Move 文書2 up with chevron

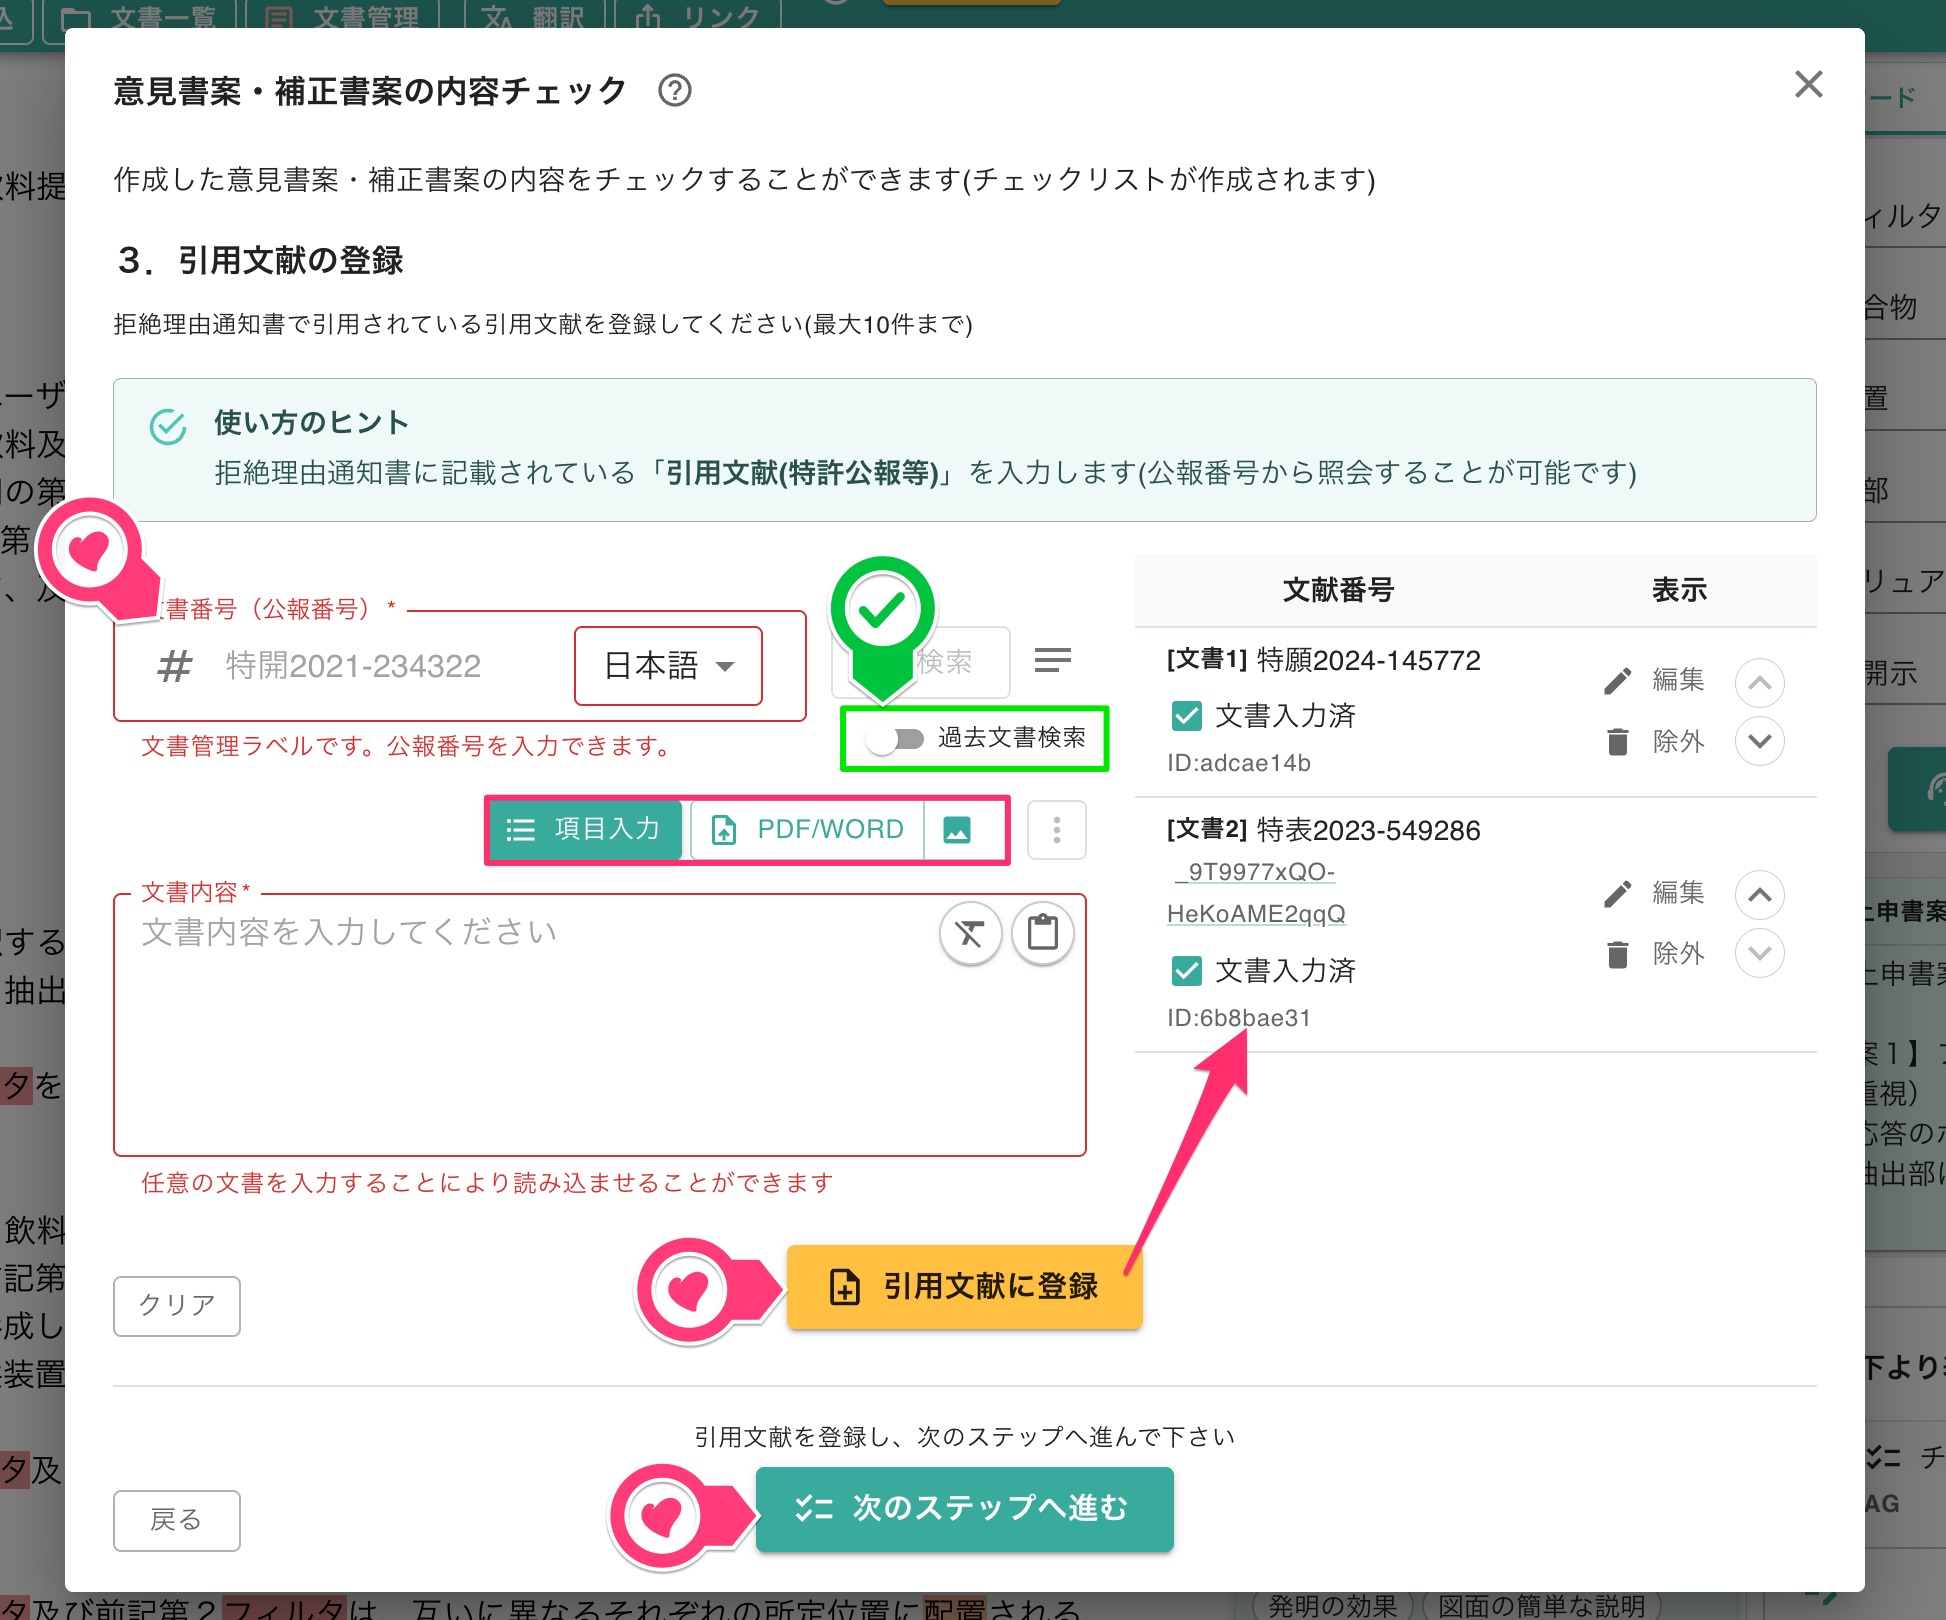point(1760,895)
